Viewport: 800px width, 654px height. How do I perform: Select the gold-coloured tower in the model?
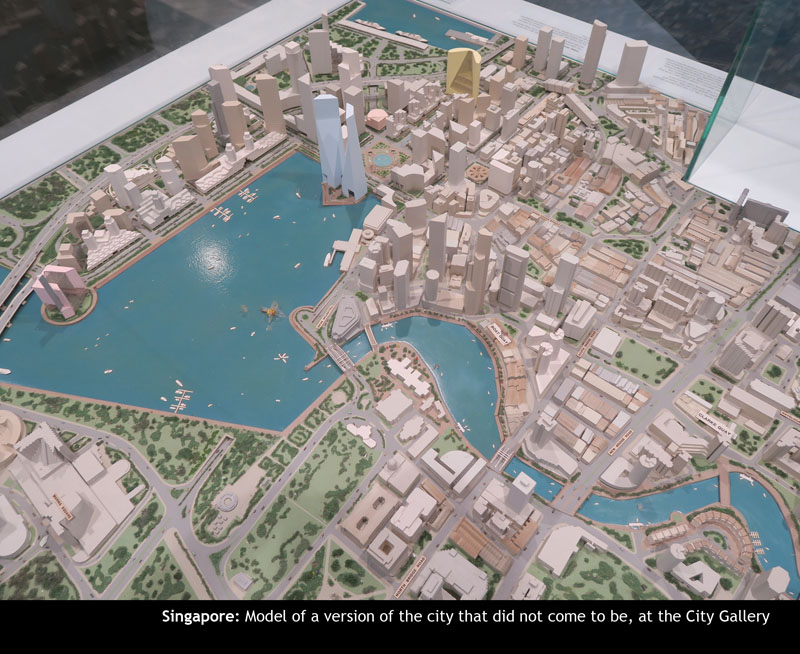point(463,73)
